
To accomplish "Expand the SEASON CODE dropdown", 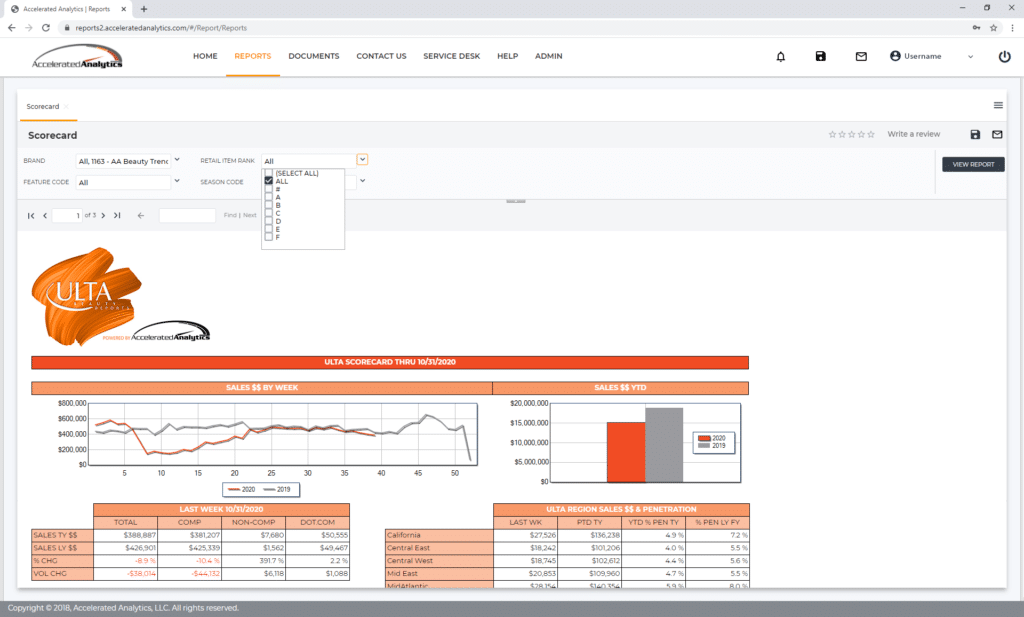I will [x=361, y=181].
